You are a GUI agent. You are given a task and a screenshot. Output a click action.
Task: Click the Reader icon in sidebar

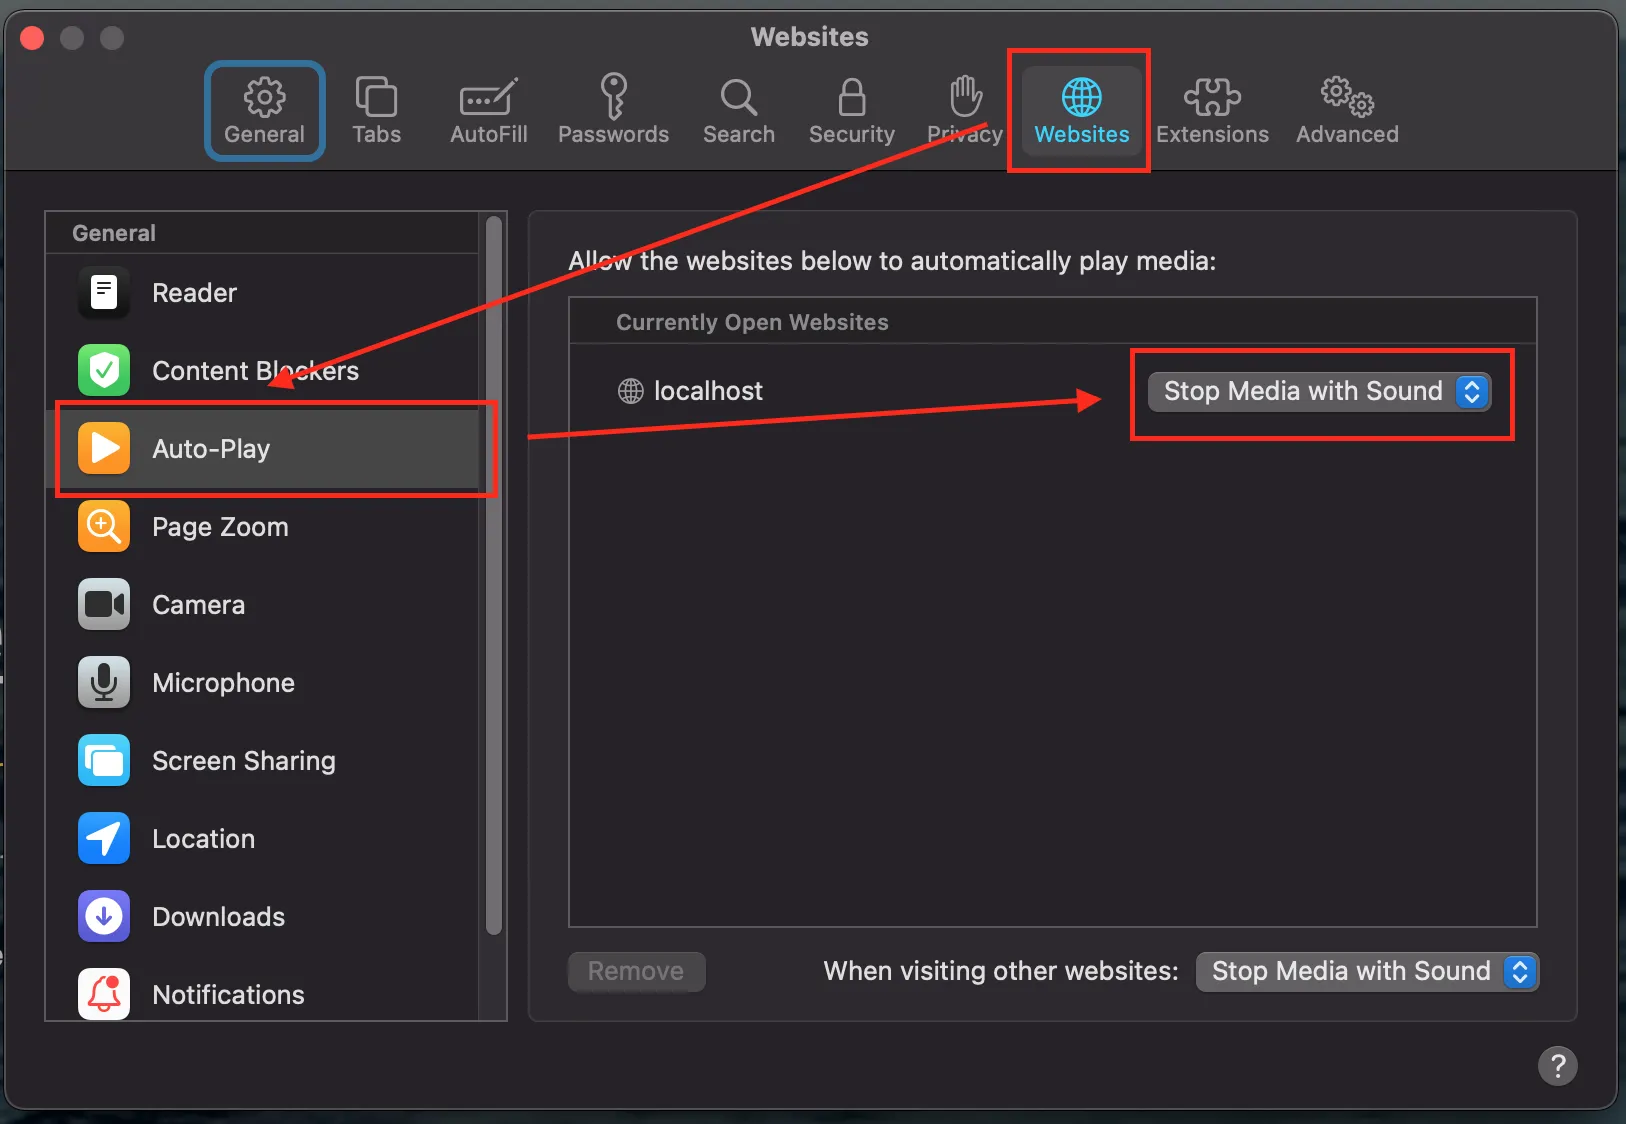(104, 293)
